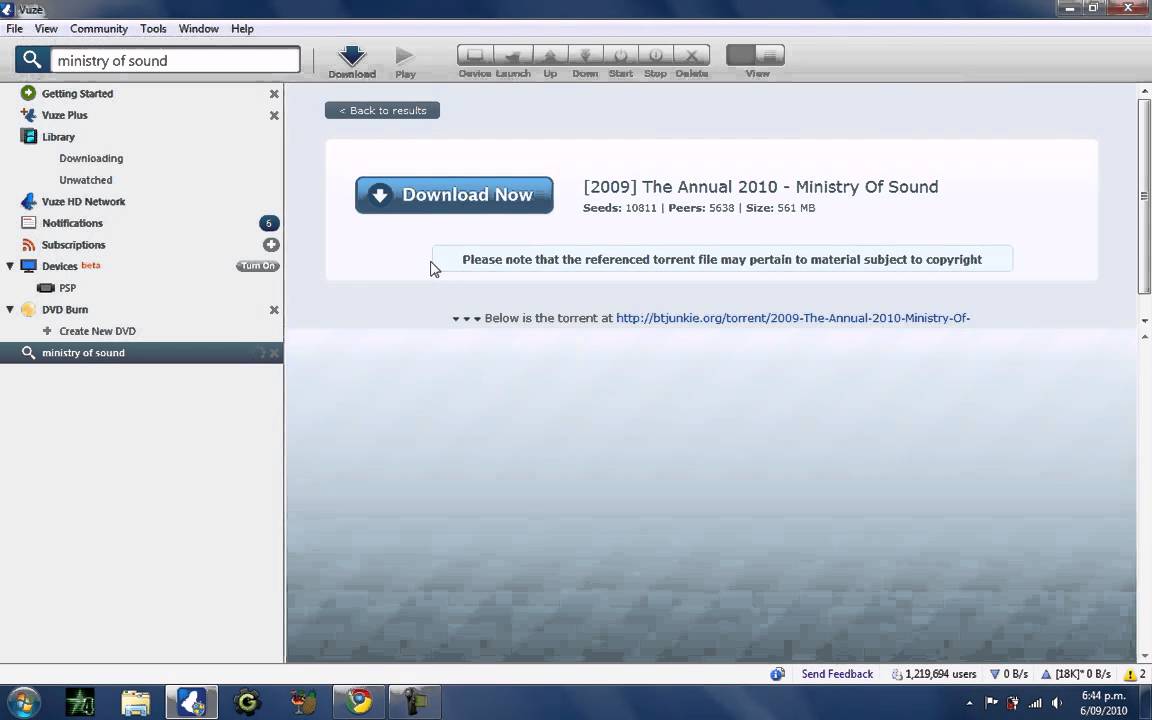Select DVD Burn in sidebar
The height and width of the screenshot is (720, 1152).
[x=65, y=309]
